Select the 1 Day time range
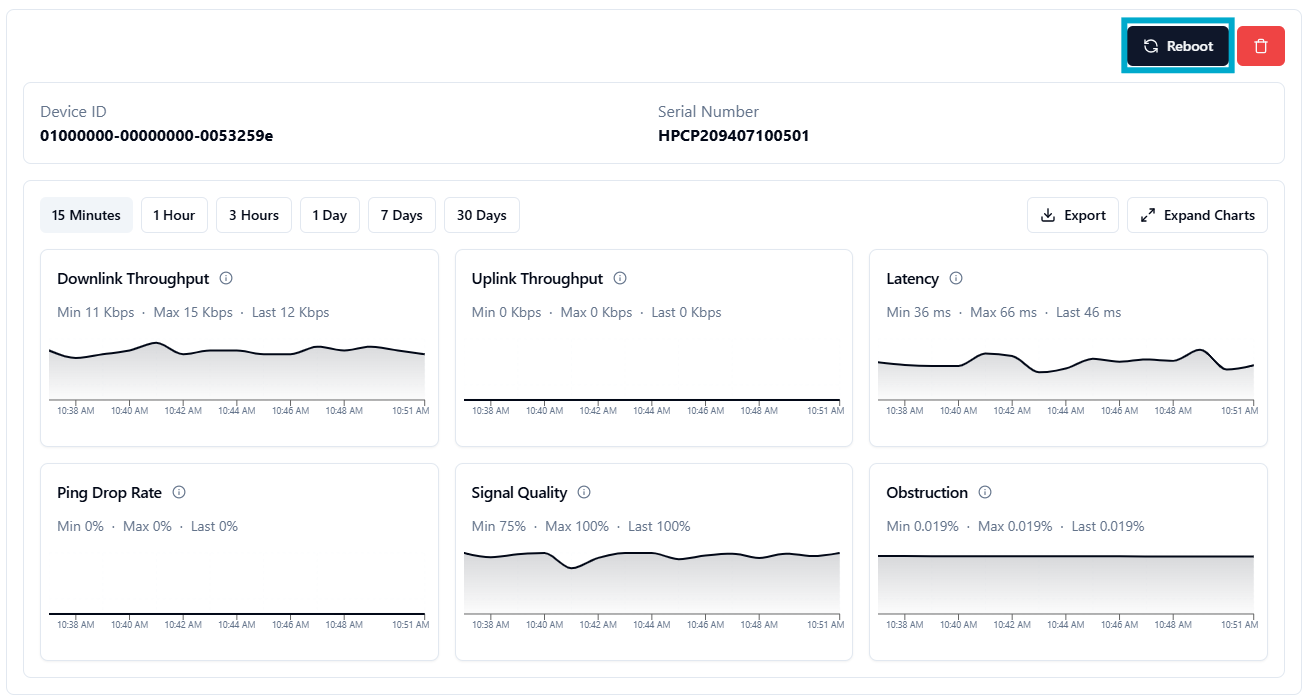Screen dimensions: 1308x700 (329, 215)
